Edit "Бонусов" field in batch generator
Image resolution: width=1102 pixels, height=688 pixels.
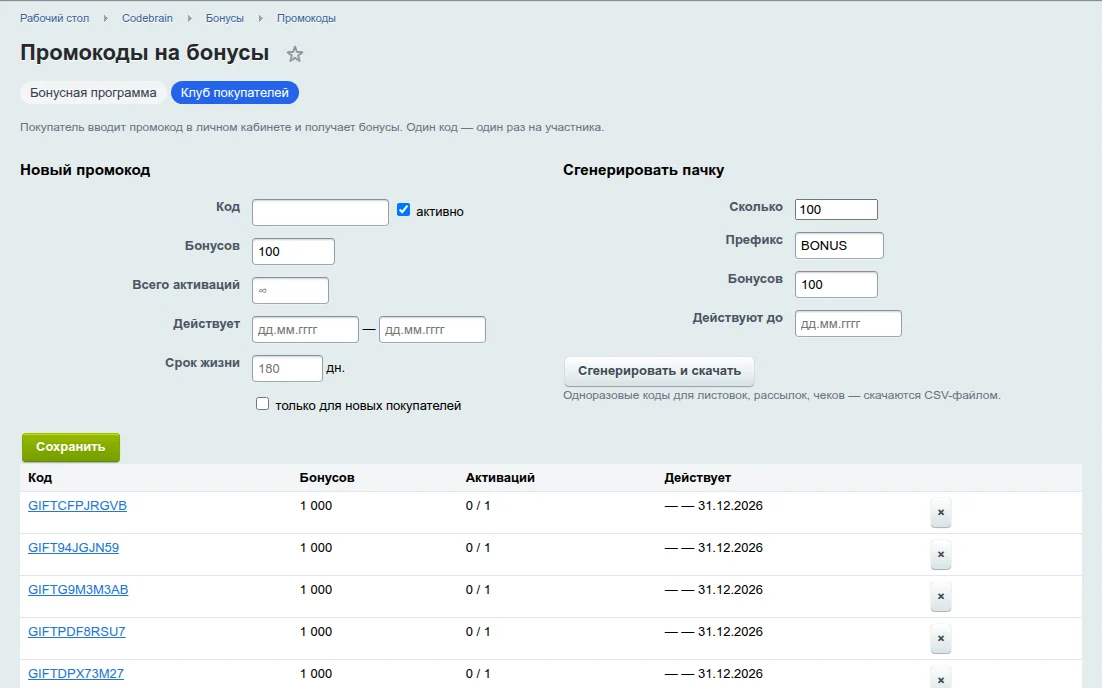(836, 285)
